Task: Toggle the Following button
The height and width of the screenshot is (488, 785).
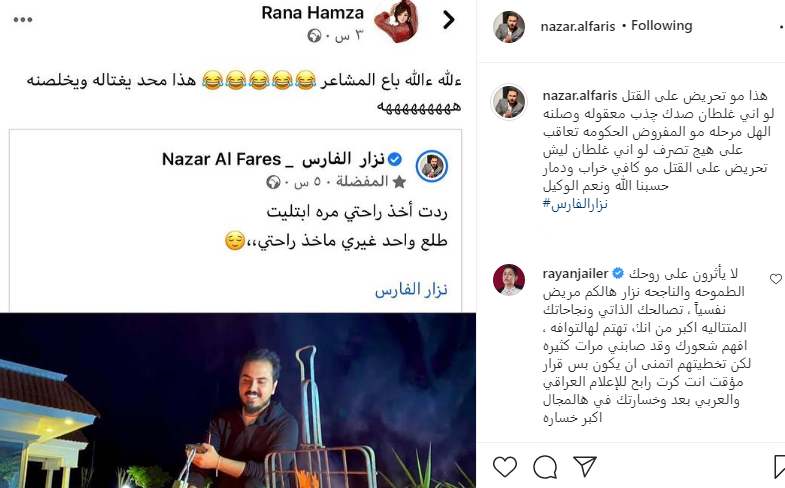Action: [661, 26]
